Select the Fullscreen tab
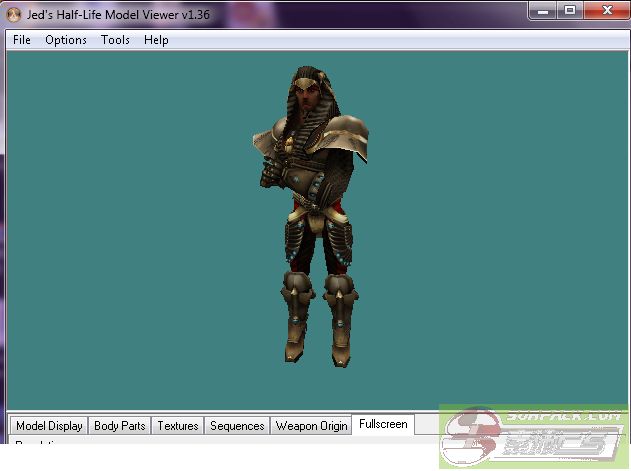Screen dimensions: 631x471 click(383, 424)
